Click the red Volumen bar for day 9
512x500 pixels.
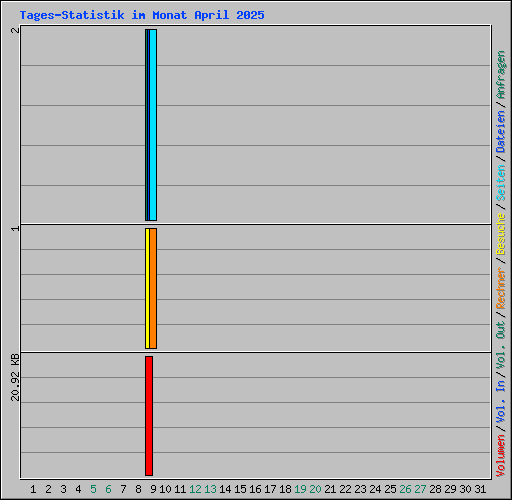coord(149,416)
